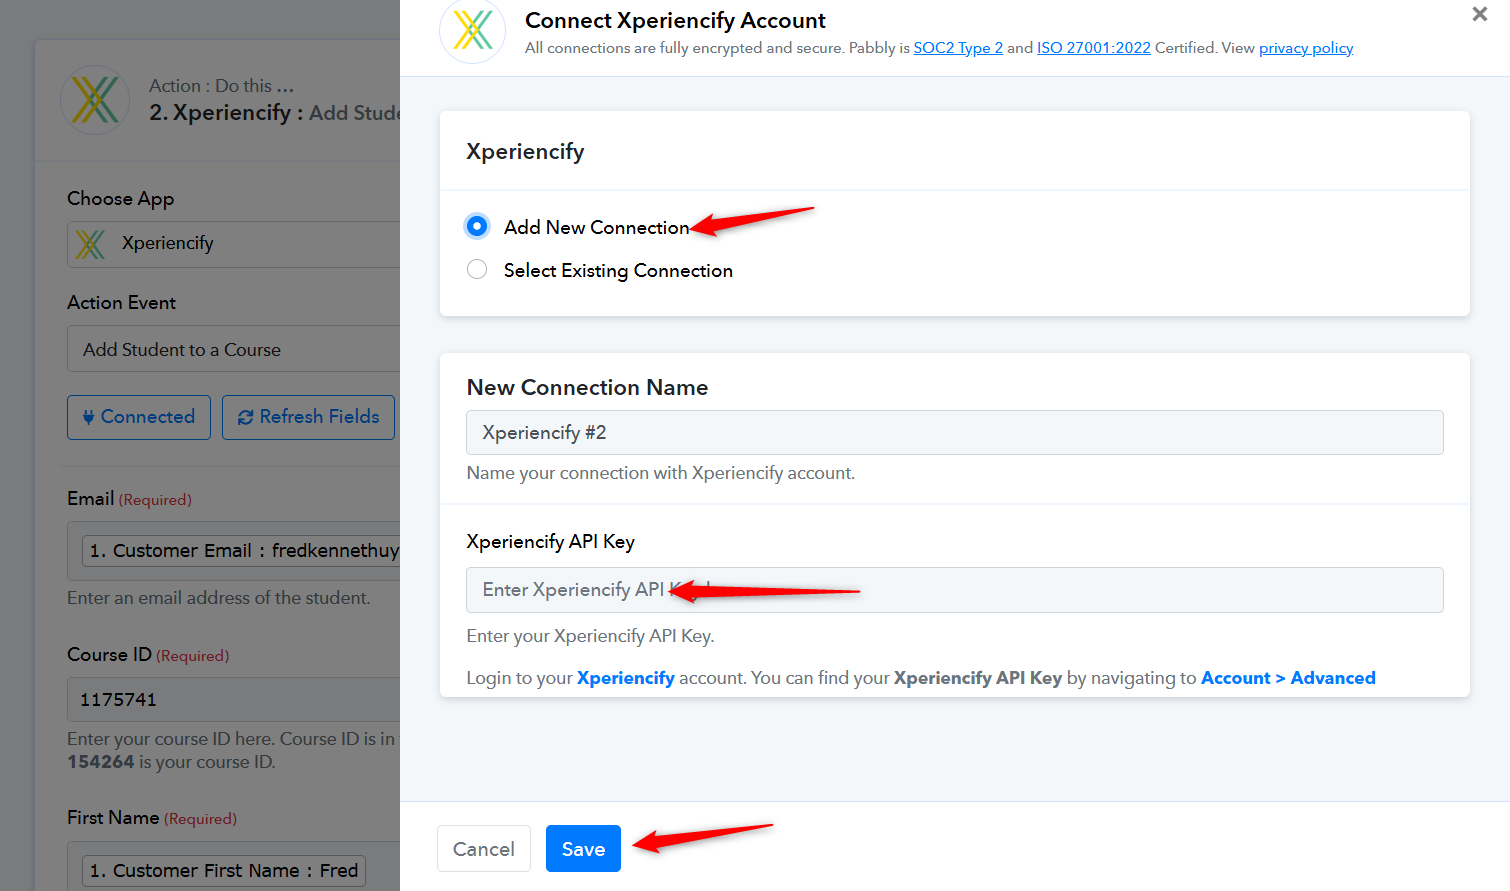The height and width of the screenshot is (891, 1510).
Task: Click the Xperiencify API Key input field
Action: 954,590
